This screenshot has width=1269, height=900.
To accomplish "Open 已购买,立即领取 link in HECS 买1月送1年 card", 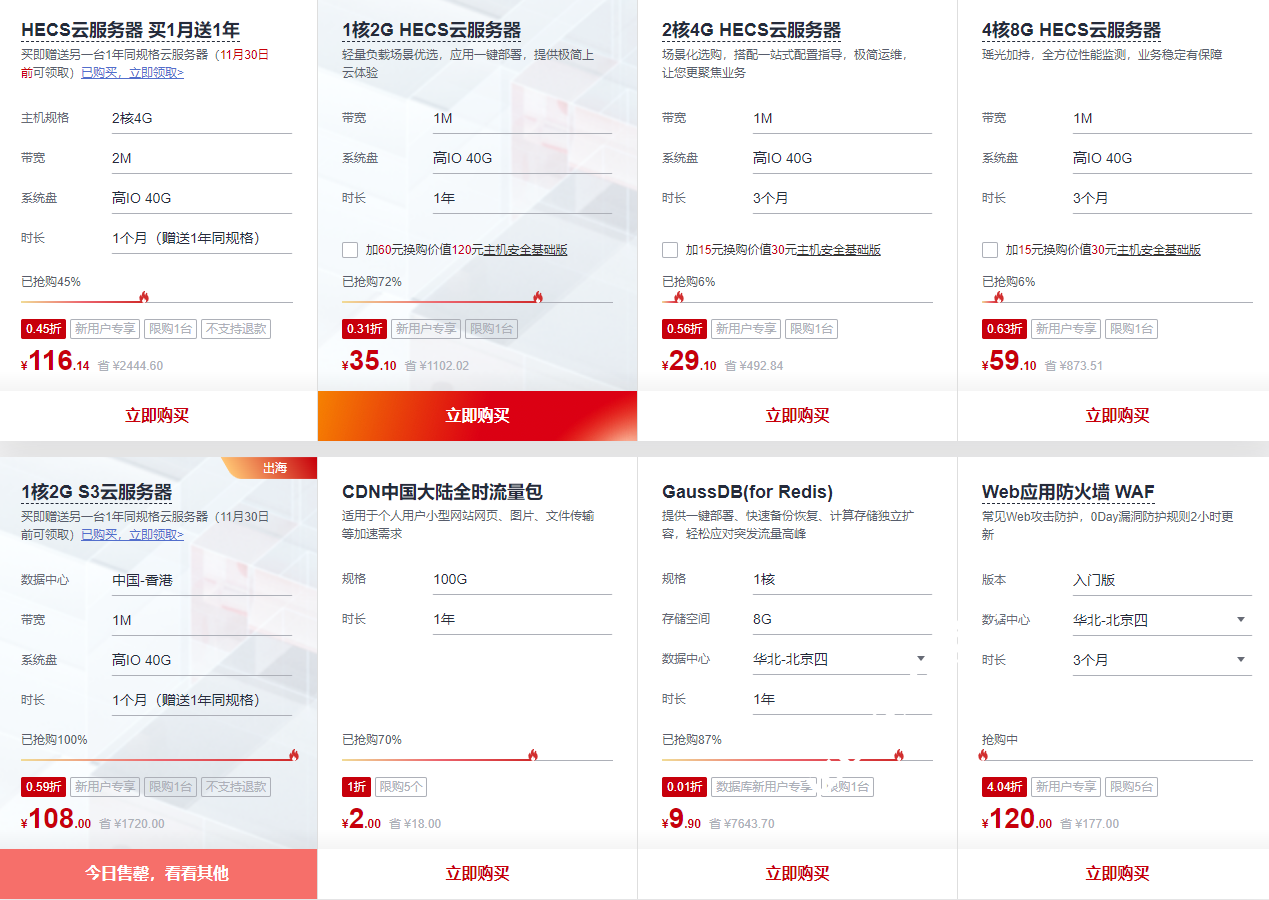I will [132, 72].
